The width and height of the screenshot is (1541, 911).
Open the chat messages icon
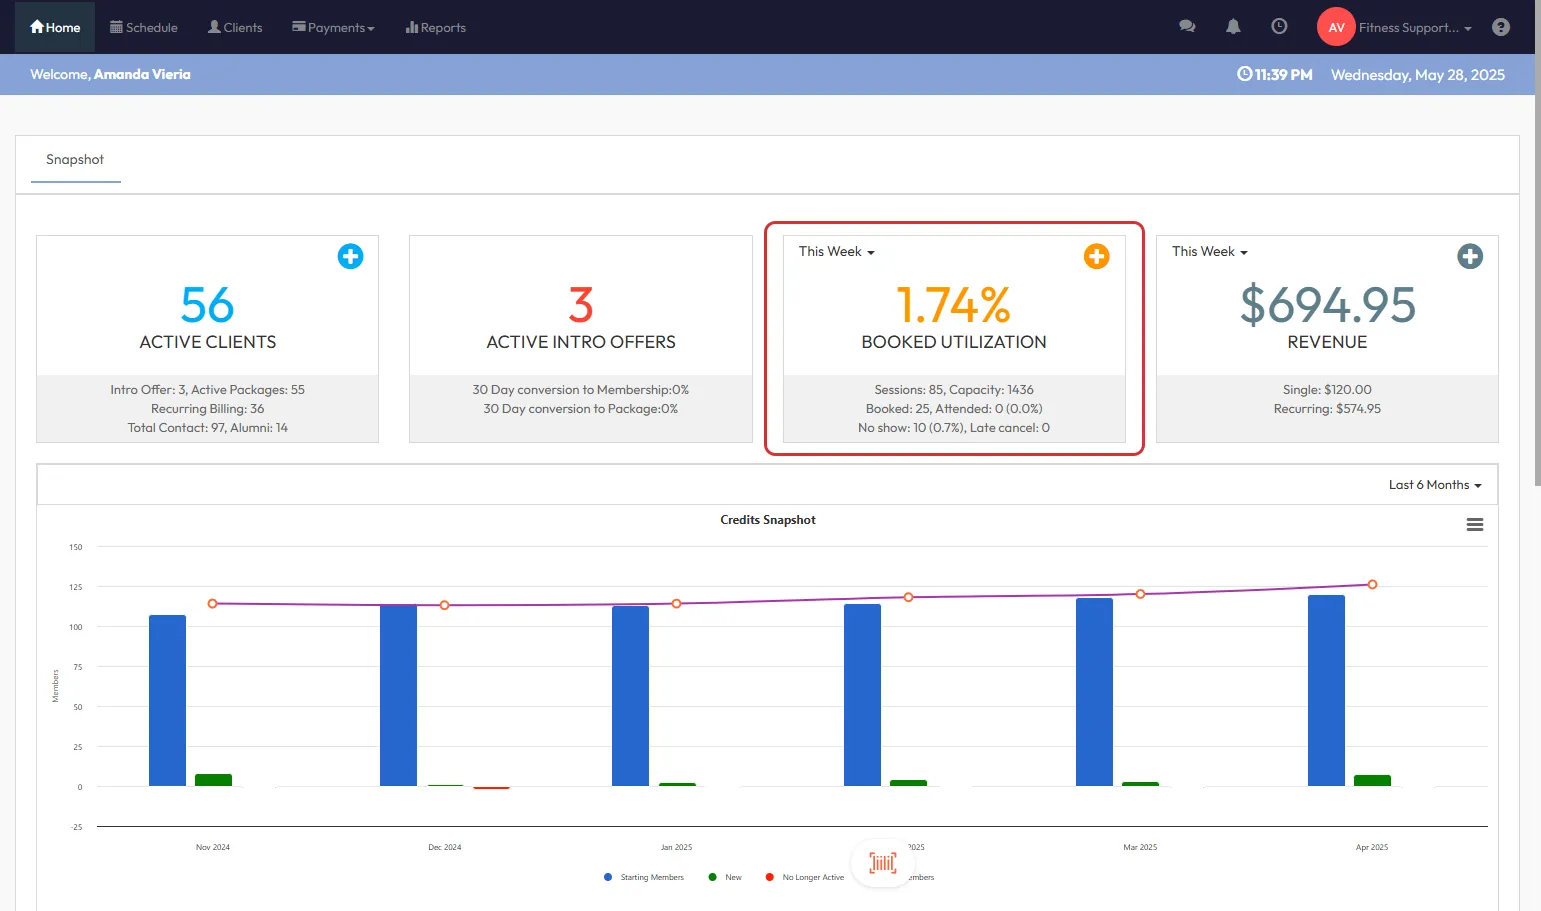pyautogui.click(x=1187, y=27)
